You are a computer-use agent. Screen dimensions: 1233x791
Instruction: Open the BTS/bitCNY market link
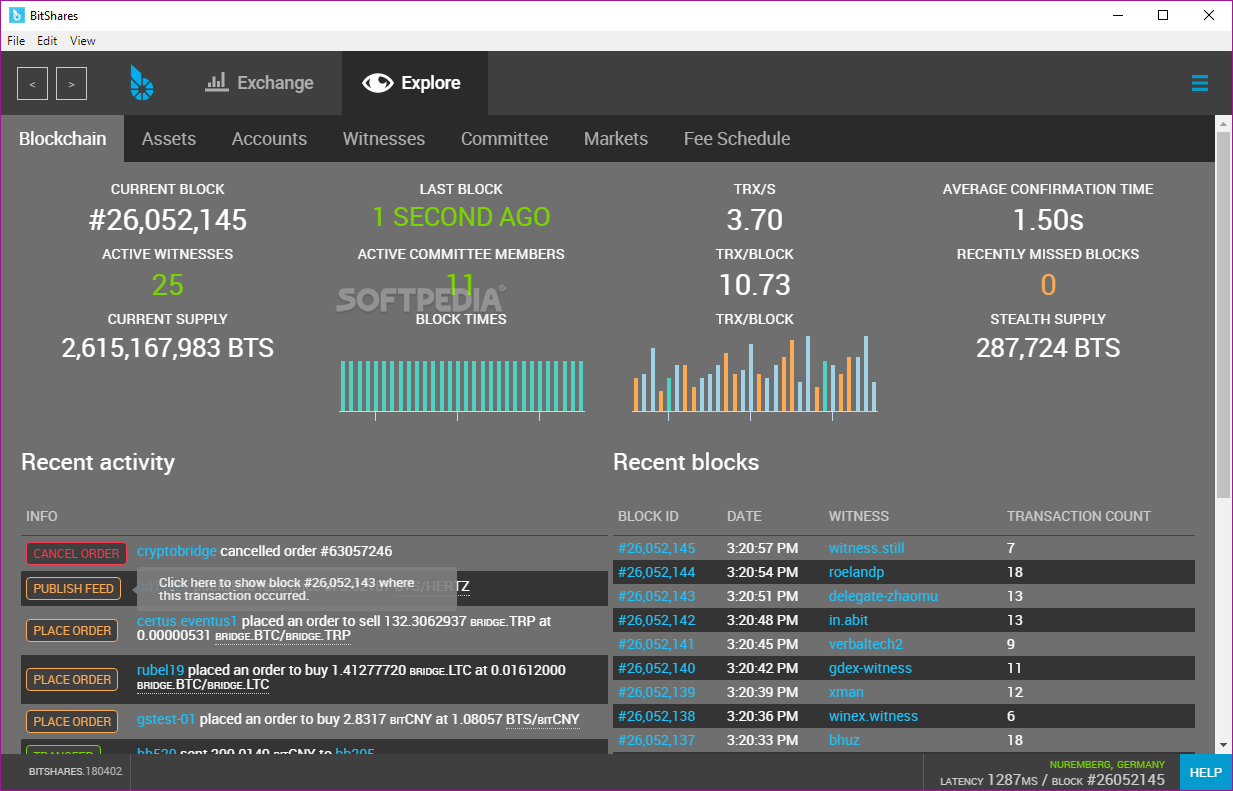[542, 719]
